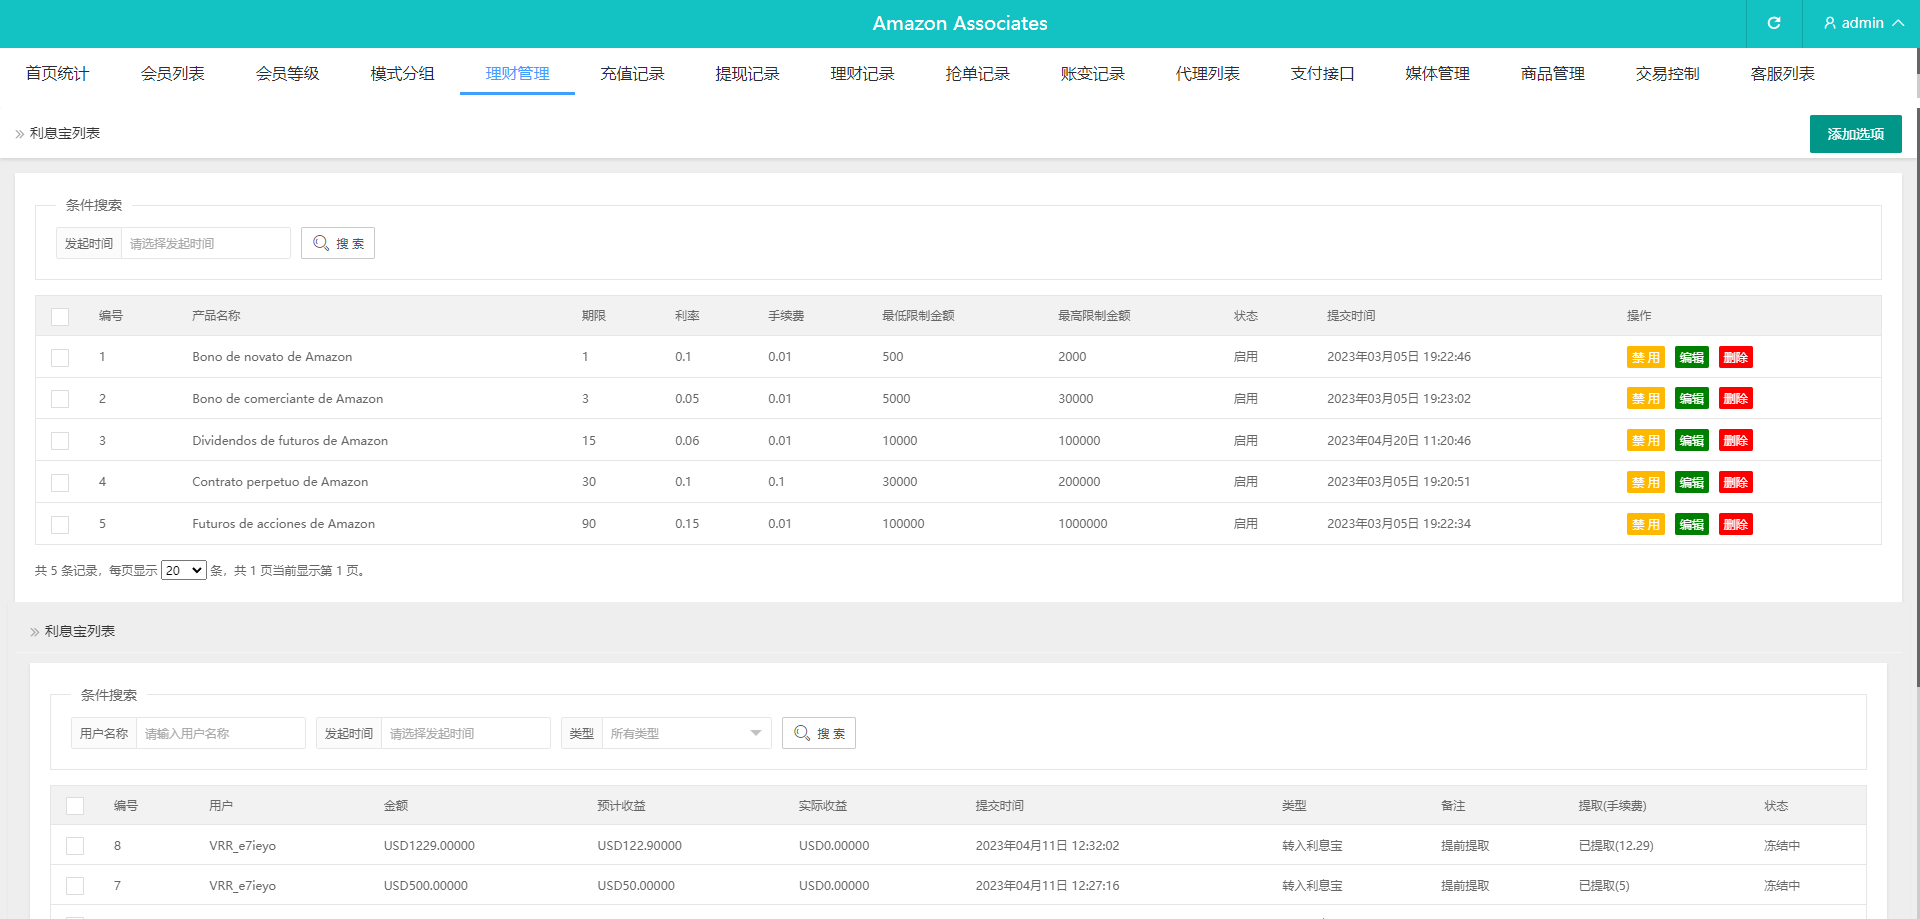Click the page vertical scrollbar

[1916, 400]
